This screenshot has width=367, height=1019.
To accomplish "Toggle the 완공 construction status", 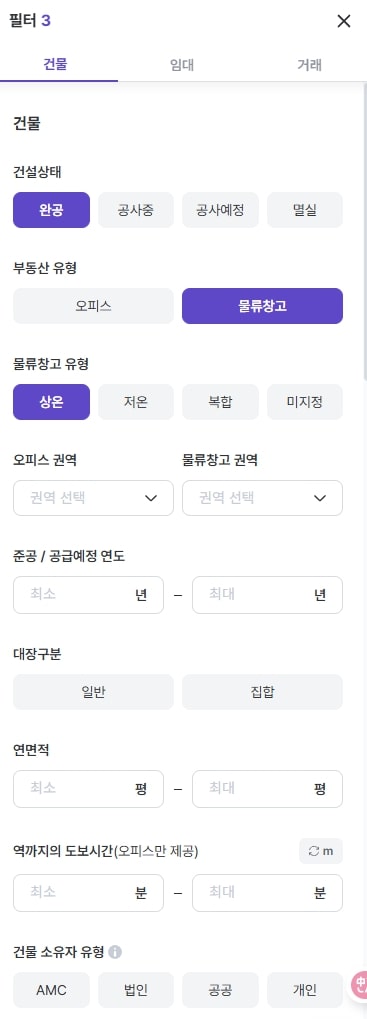I will pyautogui.click(x=51, y=210).
